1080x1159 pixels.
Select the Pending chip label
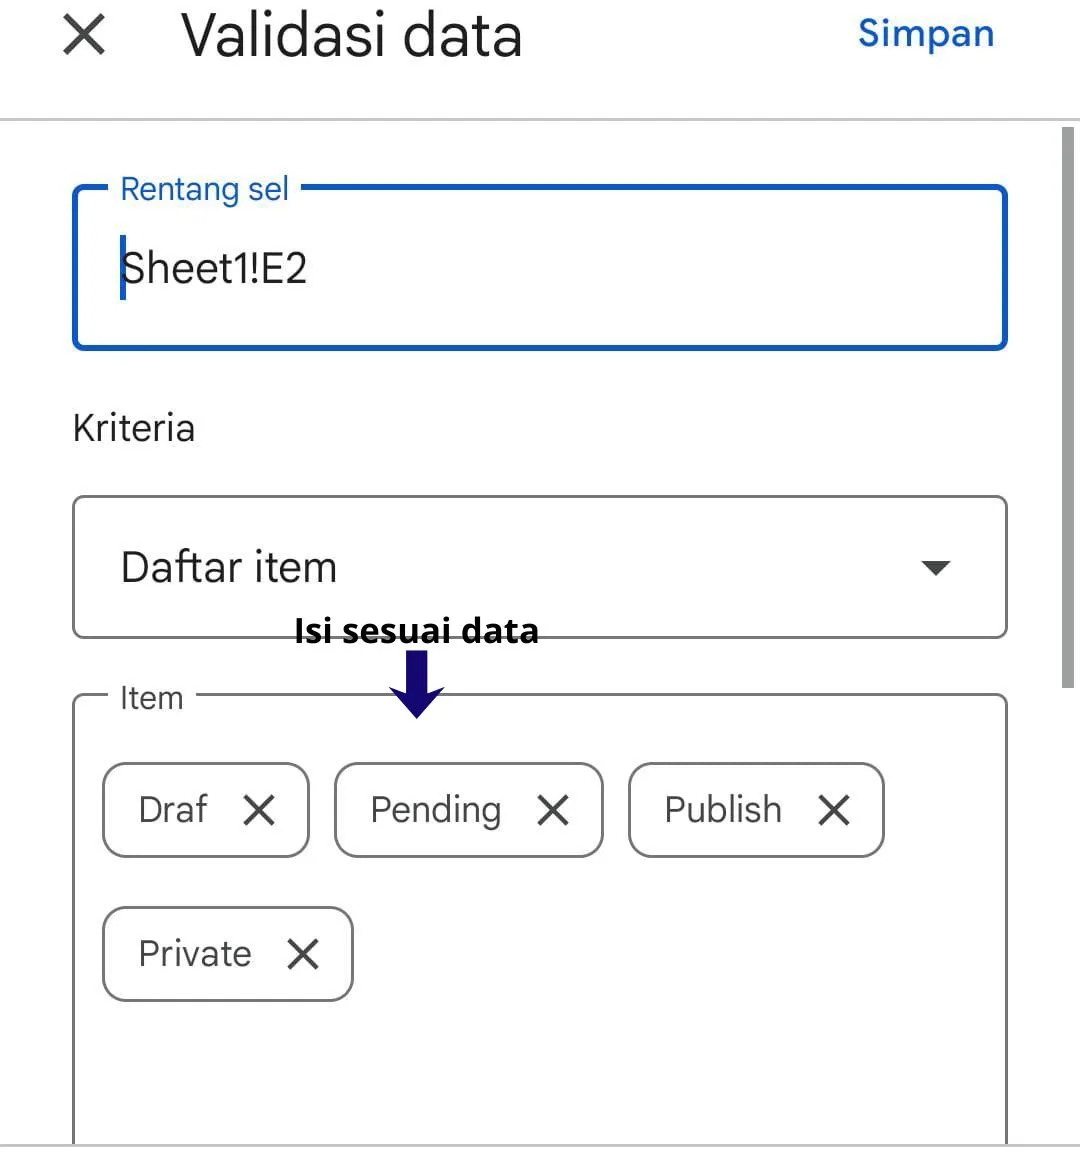point(435,810)
